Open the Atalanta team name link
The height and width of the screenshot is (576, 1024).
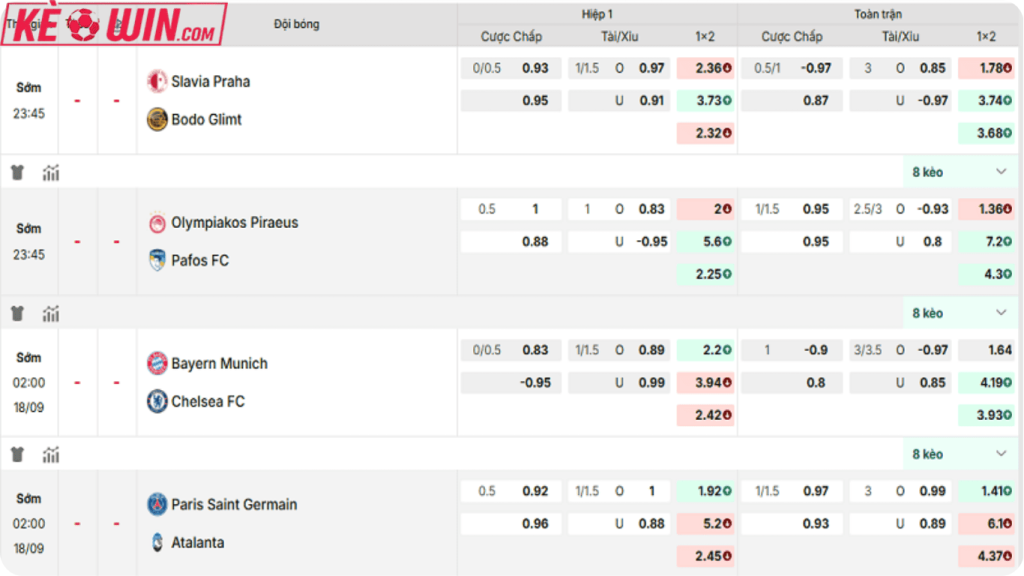[x=198, y=543]
